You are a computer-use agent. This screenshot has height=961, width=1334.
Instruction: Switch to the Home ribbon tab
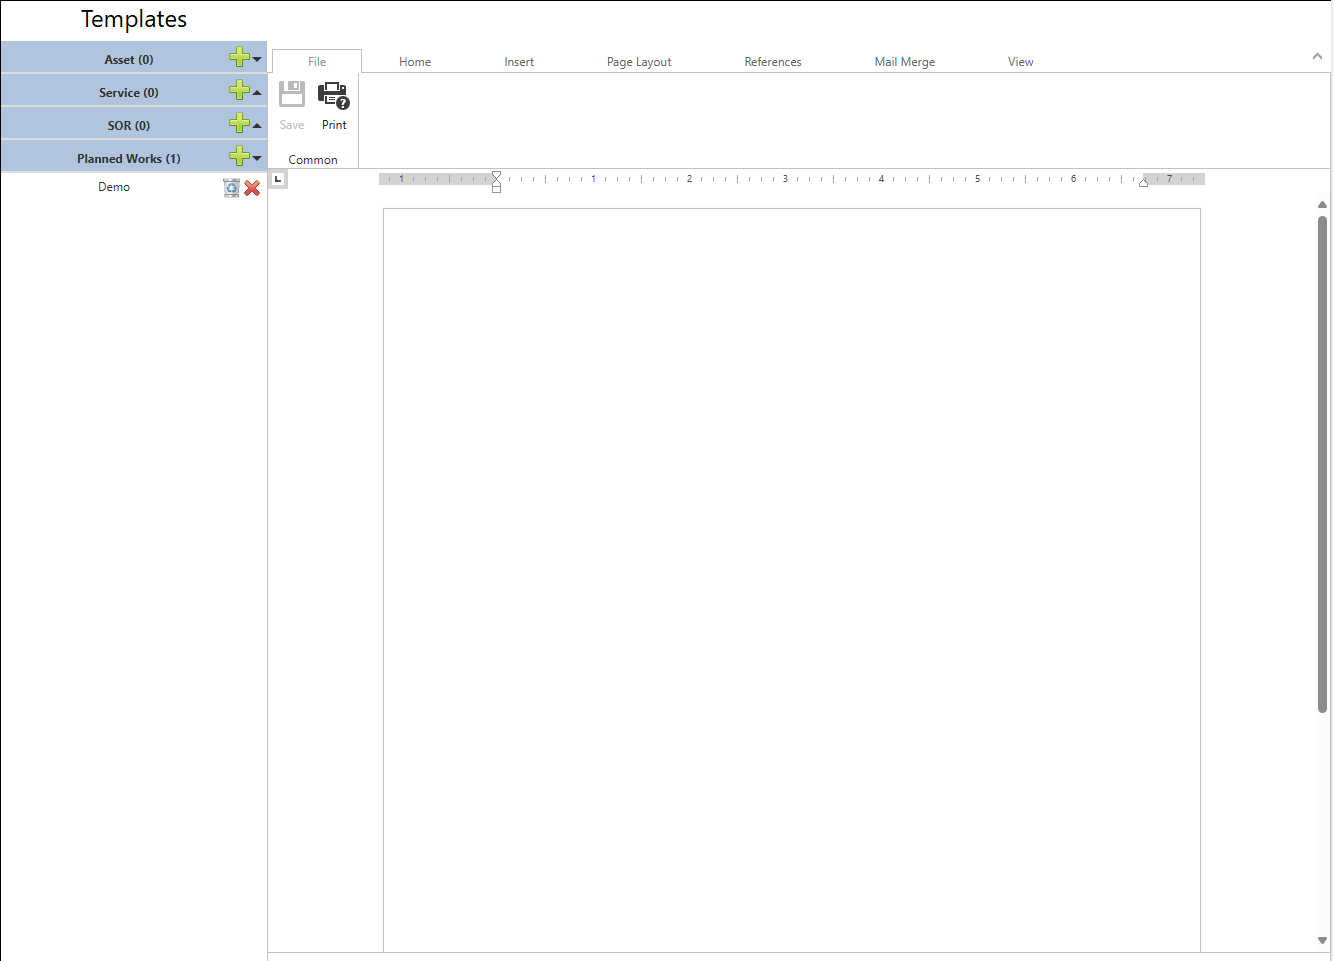coord(415,62)
